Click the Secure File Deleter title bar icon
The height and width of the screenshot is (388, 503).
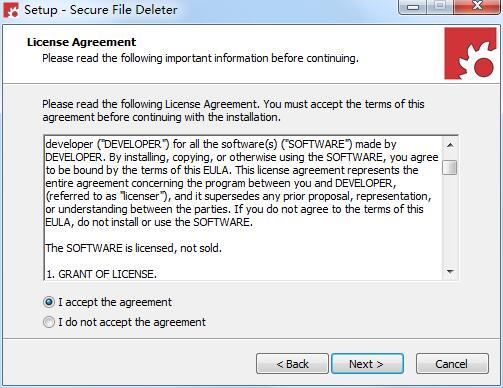11,9
